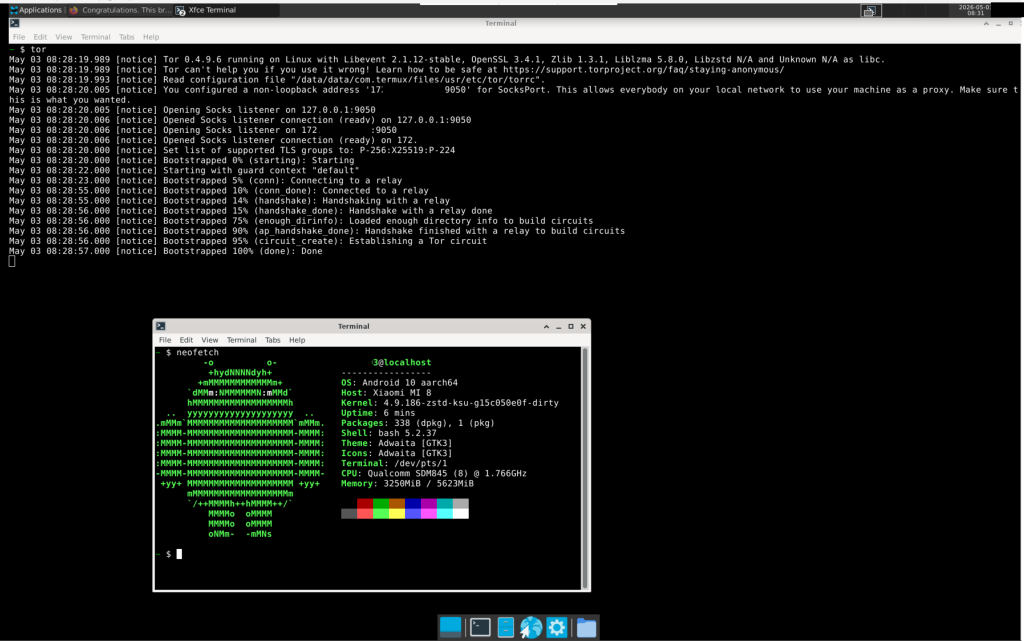Click the 'Packages: 338 (dpkg), 1 (pkg)' line
1024x641 pixels.
[x=418, y=424]
